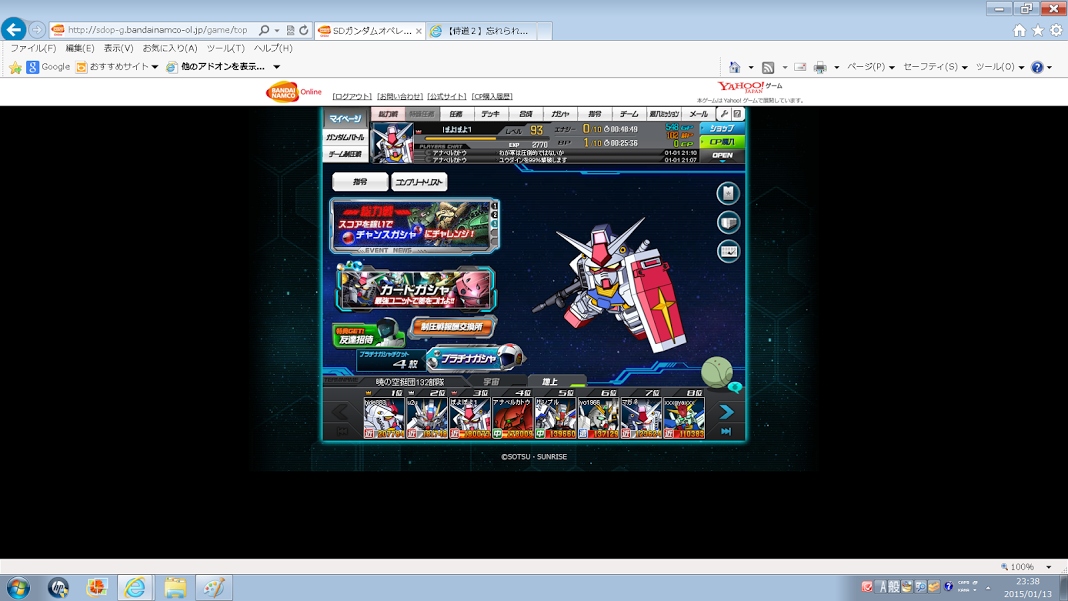The height and width of the screenshot is (601, 1068).
Task: Open the ページ(P) dropdown menu
Action: (870, 67)
